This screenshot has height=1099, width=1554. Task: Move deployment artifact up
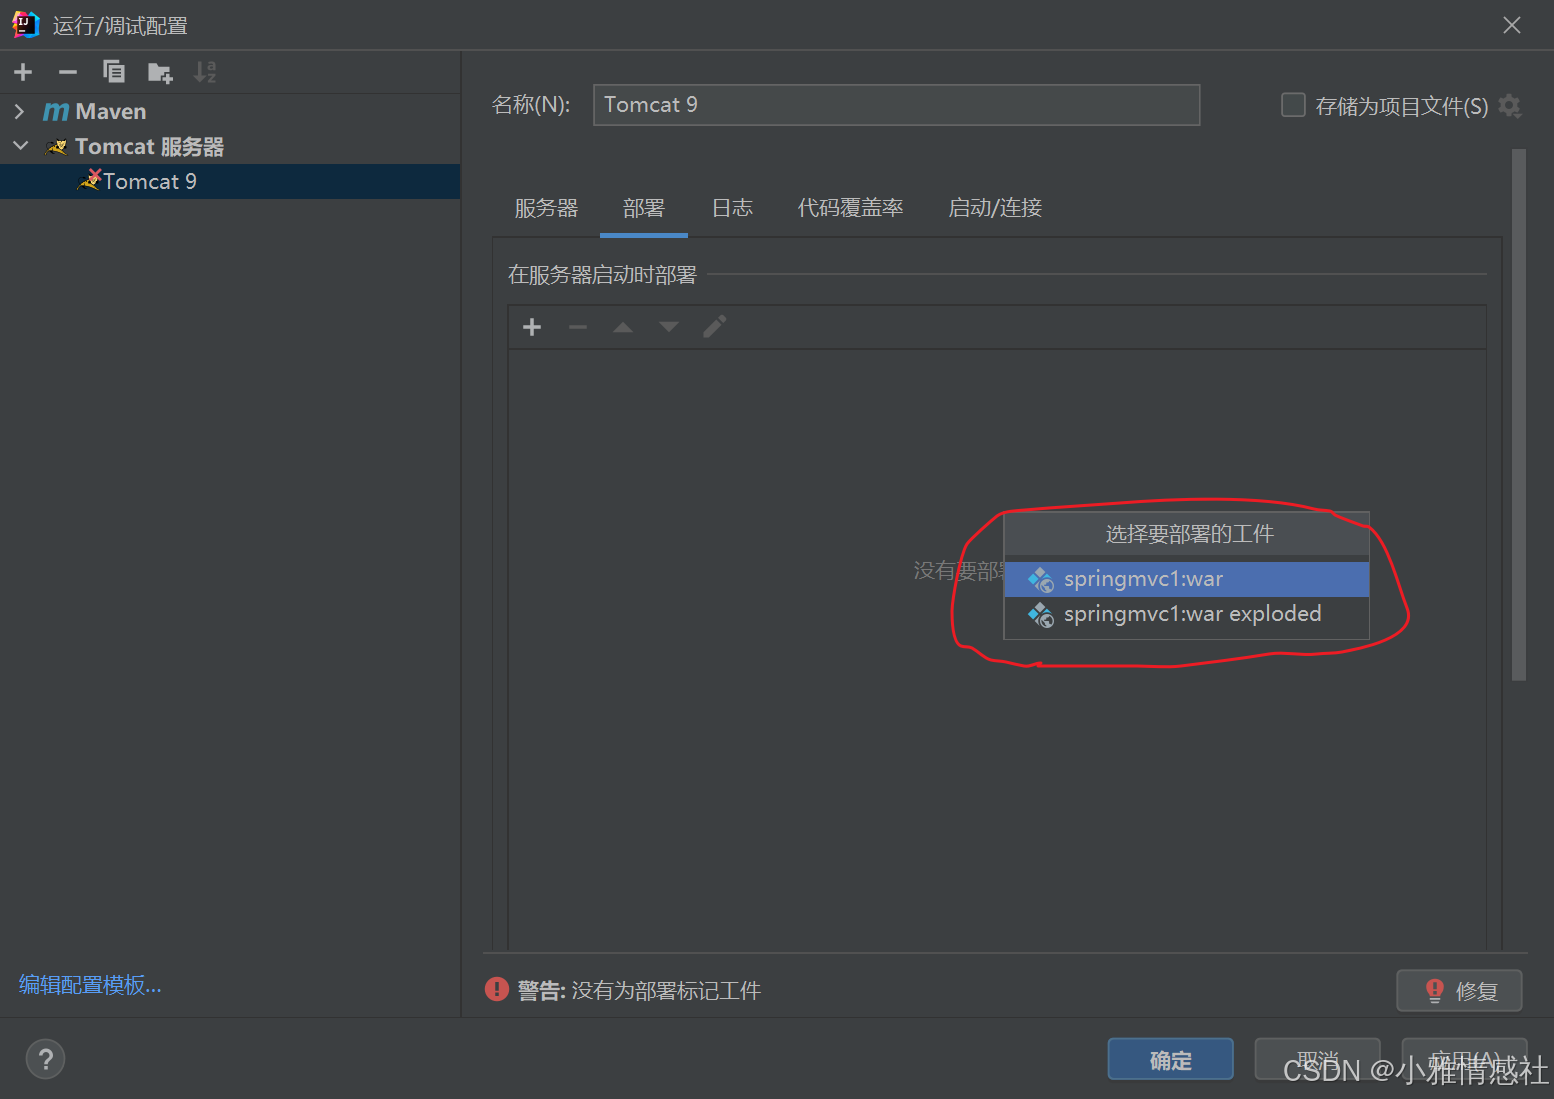point(623,327)
